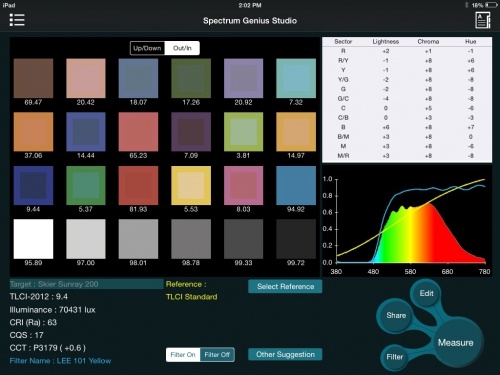Tap the Bluetooth status icon
Screen dimensions: 500x375
click(466, 5)
